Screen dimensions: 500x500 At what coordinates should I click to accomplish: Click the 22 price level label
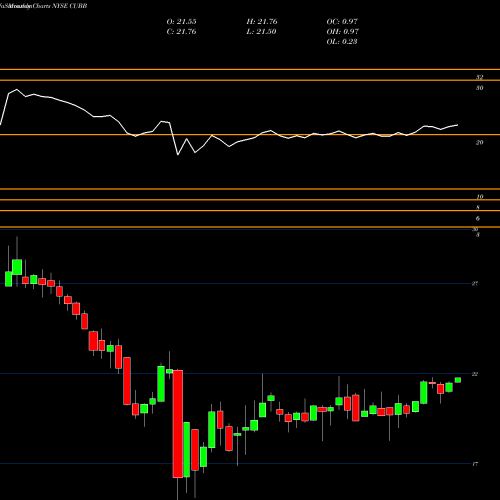475,374
